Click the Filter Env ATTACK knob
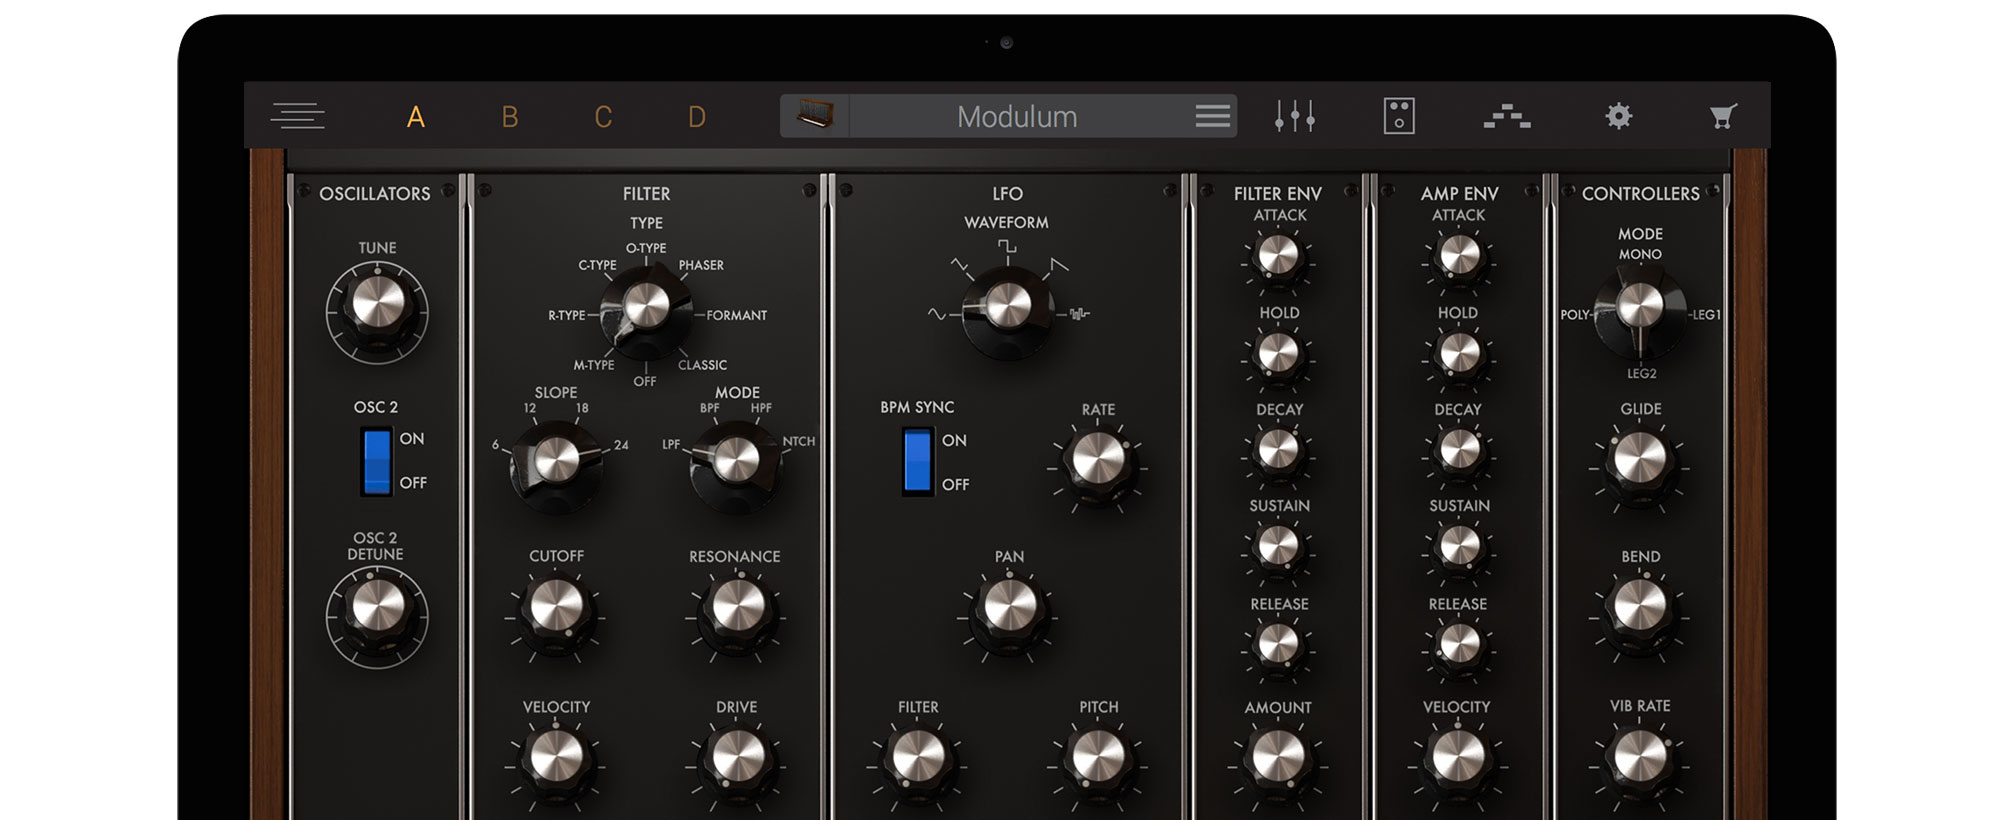This screenshot has width=2000, height=820. [1278, 257]
